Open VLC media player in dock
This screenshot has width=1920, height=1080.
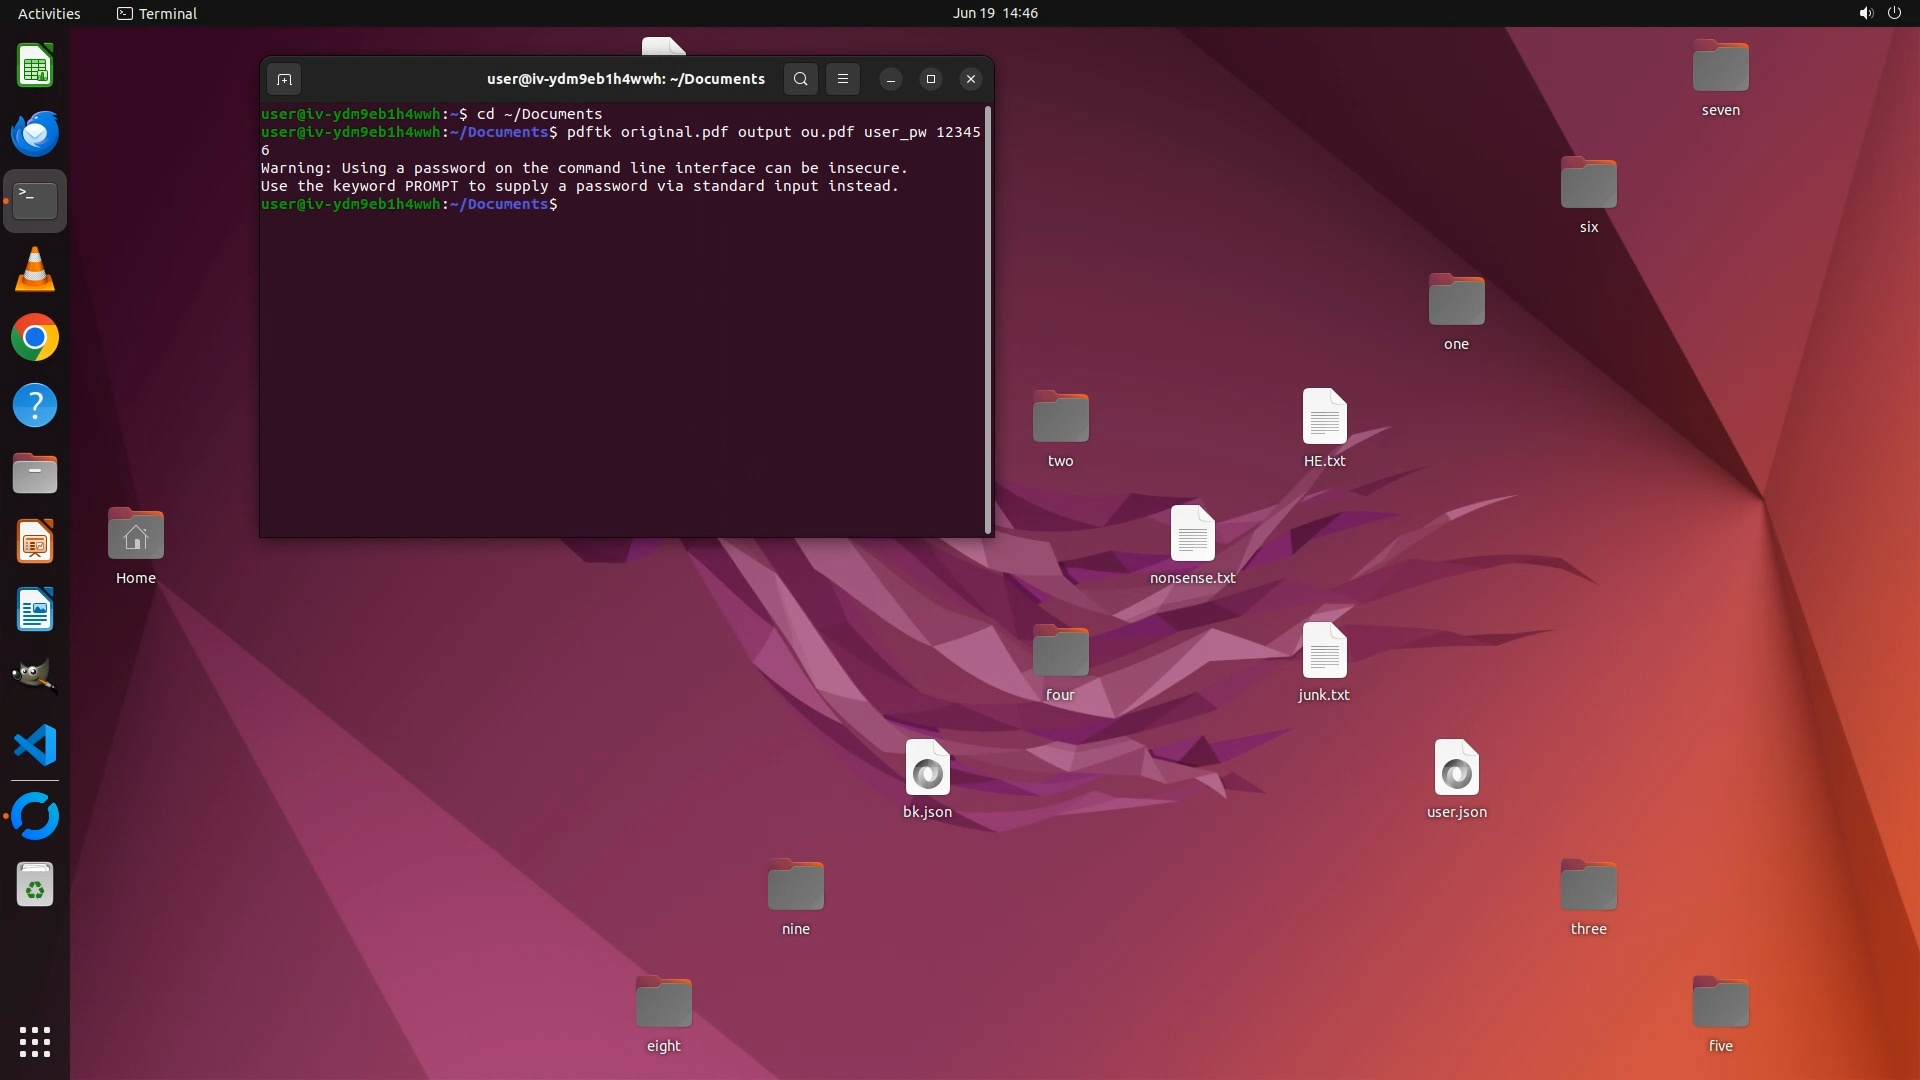tap(35, 270)
